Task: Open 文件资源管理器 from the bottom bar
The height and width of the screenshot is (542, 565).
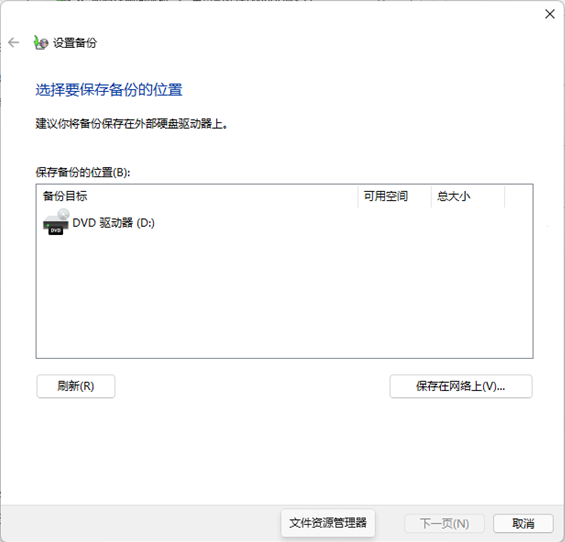Action: coord(328,523)
